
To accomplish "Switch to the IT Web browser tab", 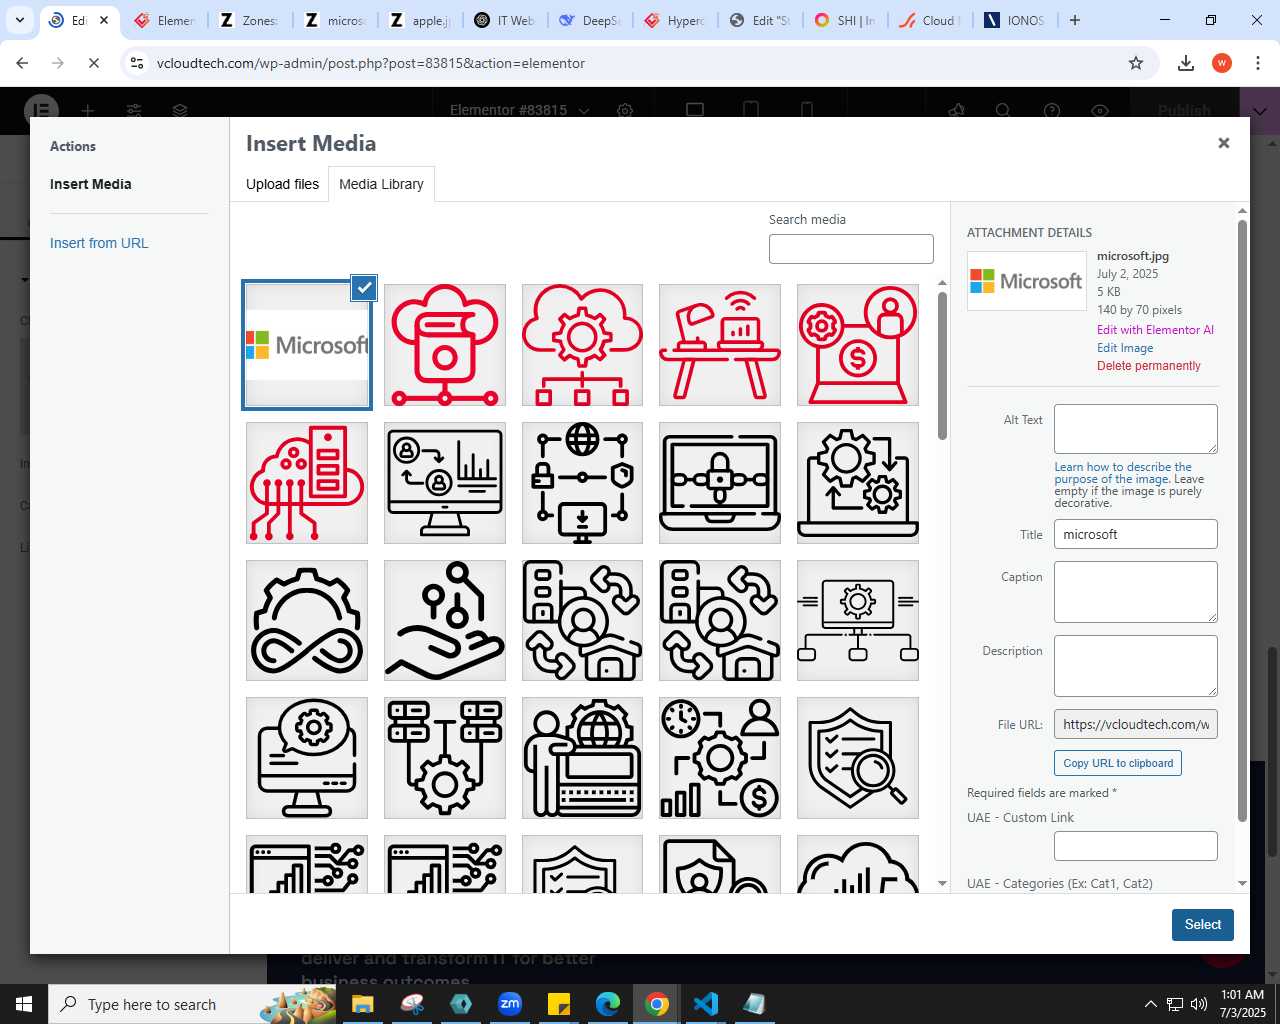I will point(506,20).
